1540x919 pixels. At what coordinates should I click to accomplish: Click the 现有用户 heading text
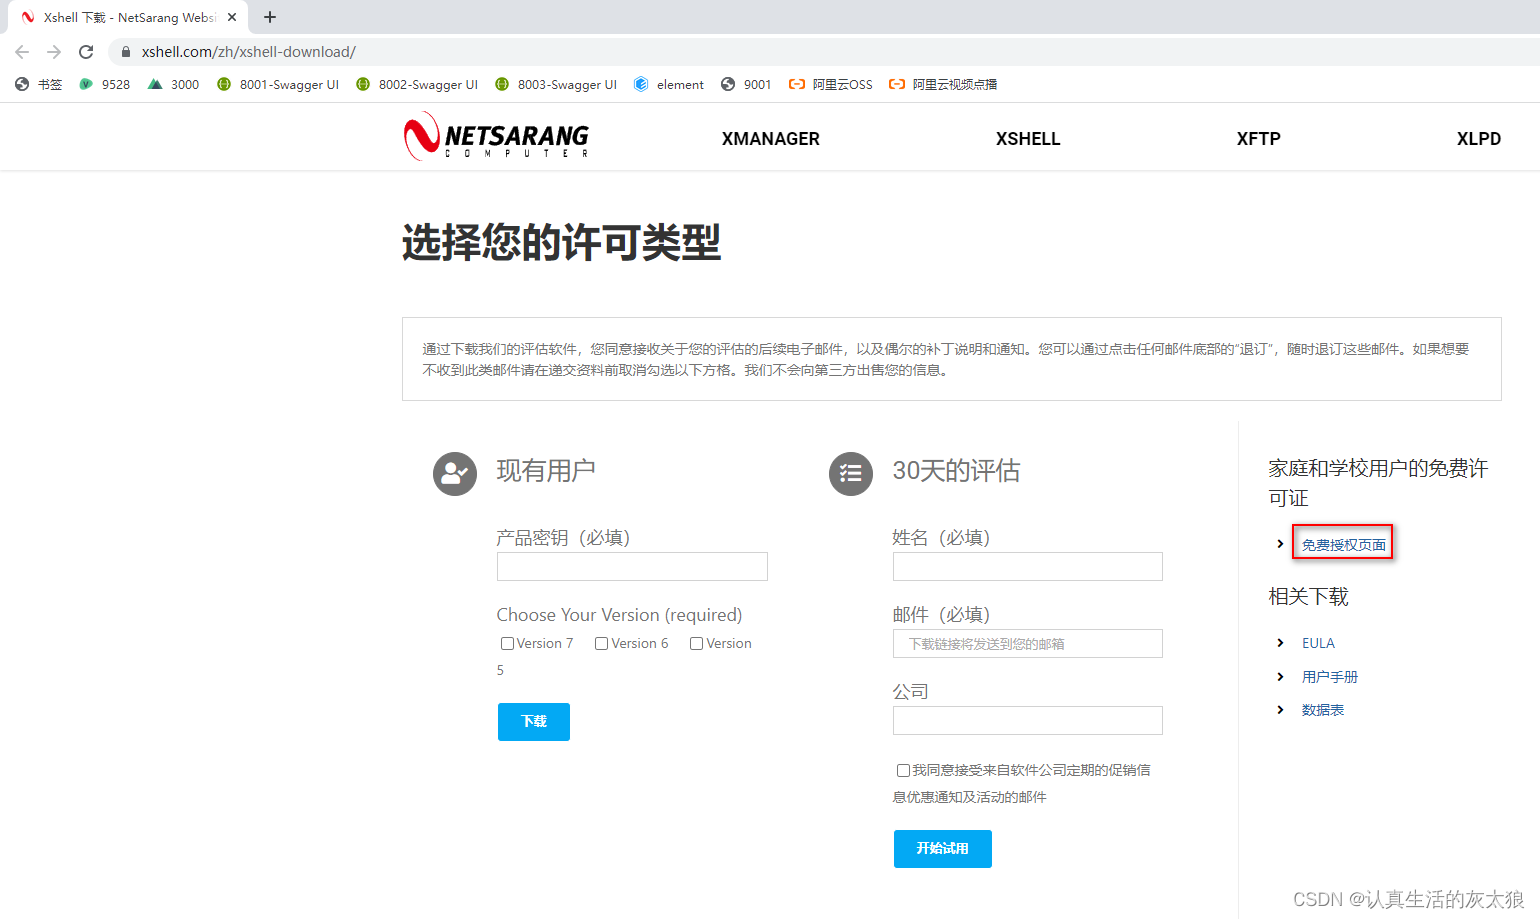[546, 471]
